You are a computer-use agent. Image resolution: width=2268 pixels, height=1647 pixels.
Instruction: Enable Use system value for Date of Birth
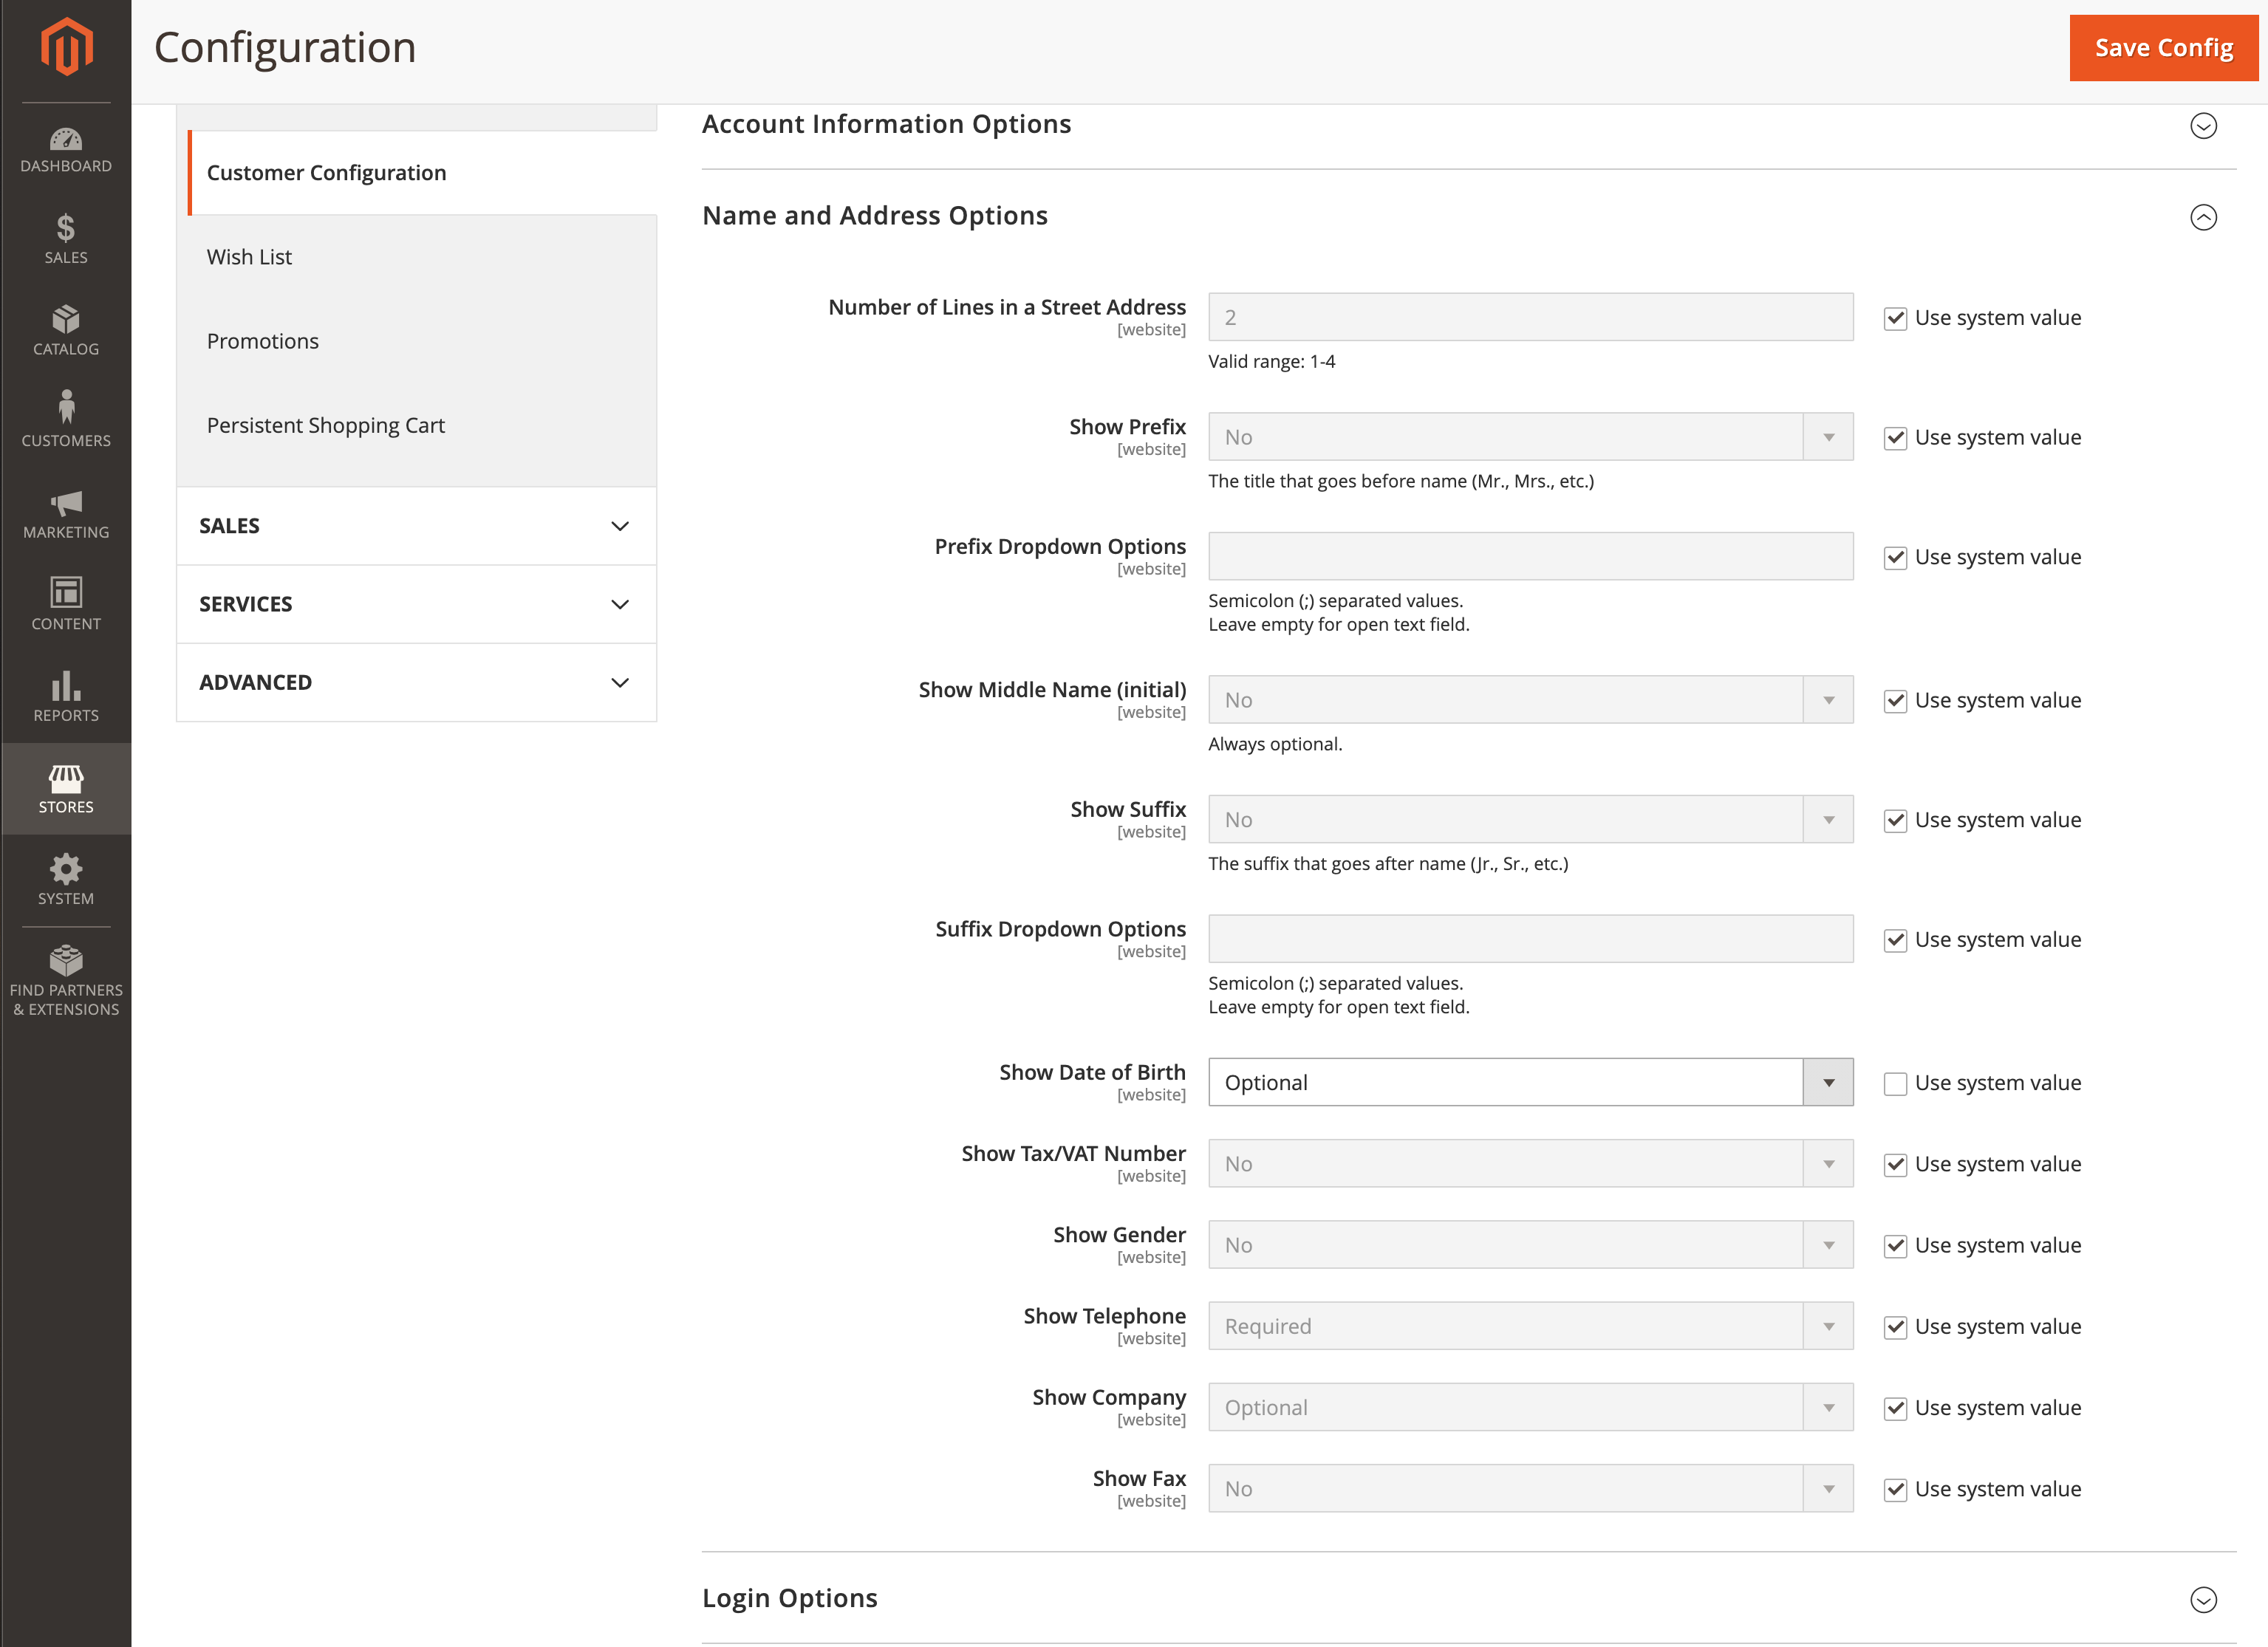point(1895,1084)
